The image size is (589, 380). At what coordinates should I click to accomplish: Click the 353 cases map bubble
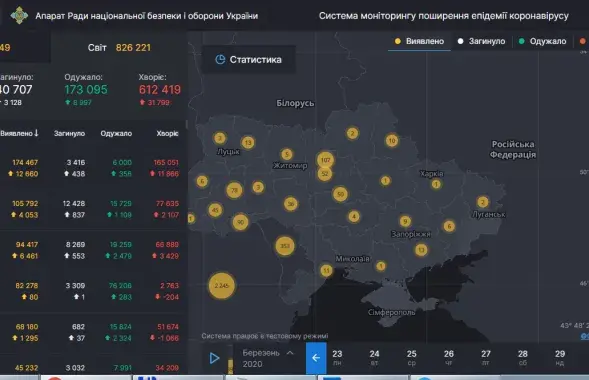point(285,246)
